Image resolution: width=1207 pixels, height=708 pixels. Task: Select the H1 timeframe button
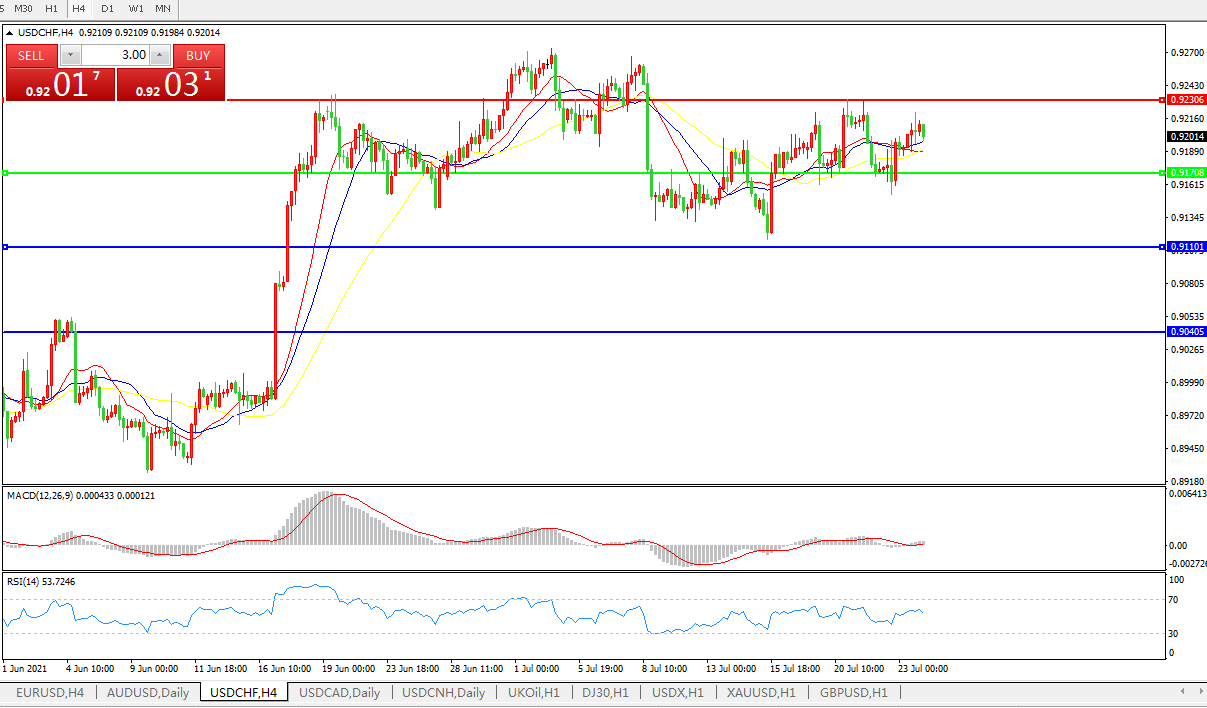click(x=52, y=8)
